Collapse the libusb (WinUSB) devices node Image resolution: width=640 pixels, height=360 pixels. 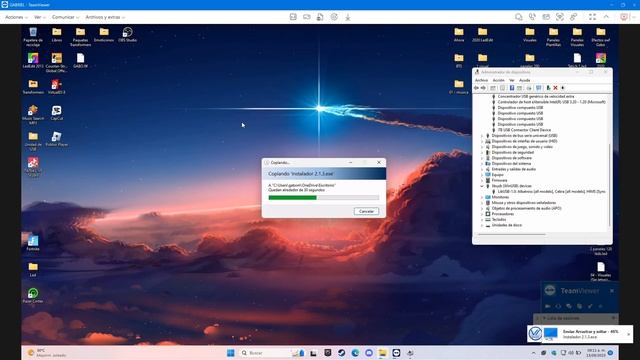coord(482,186)
